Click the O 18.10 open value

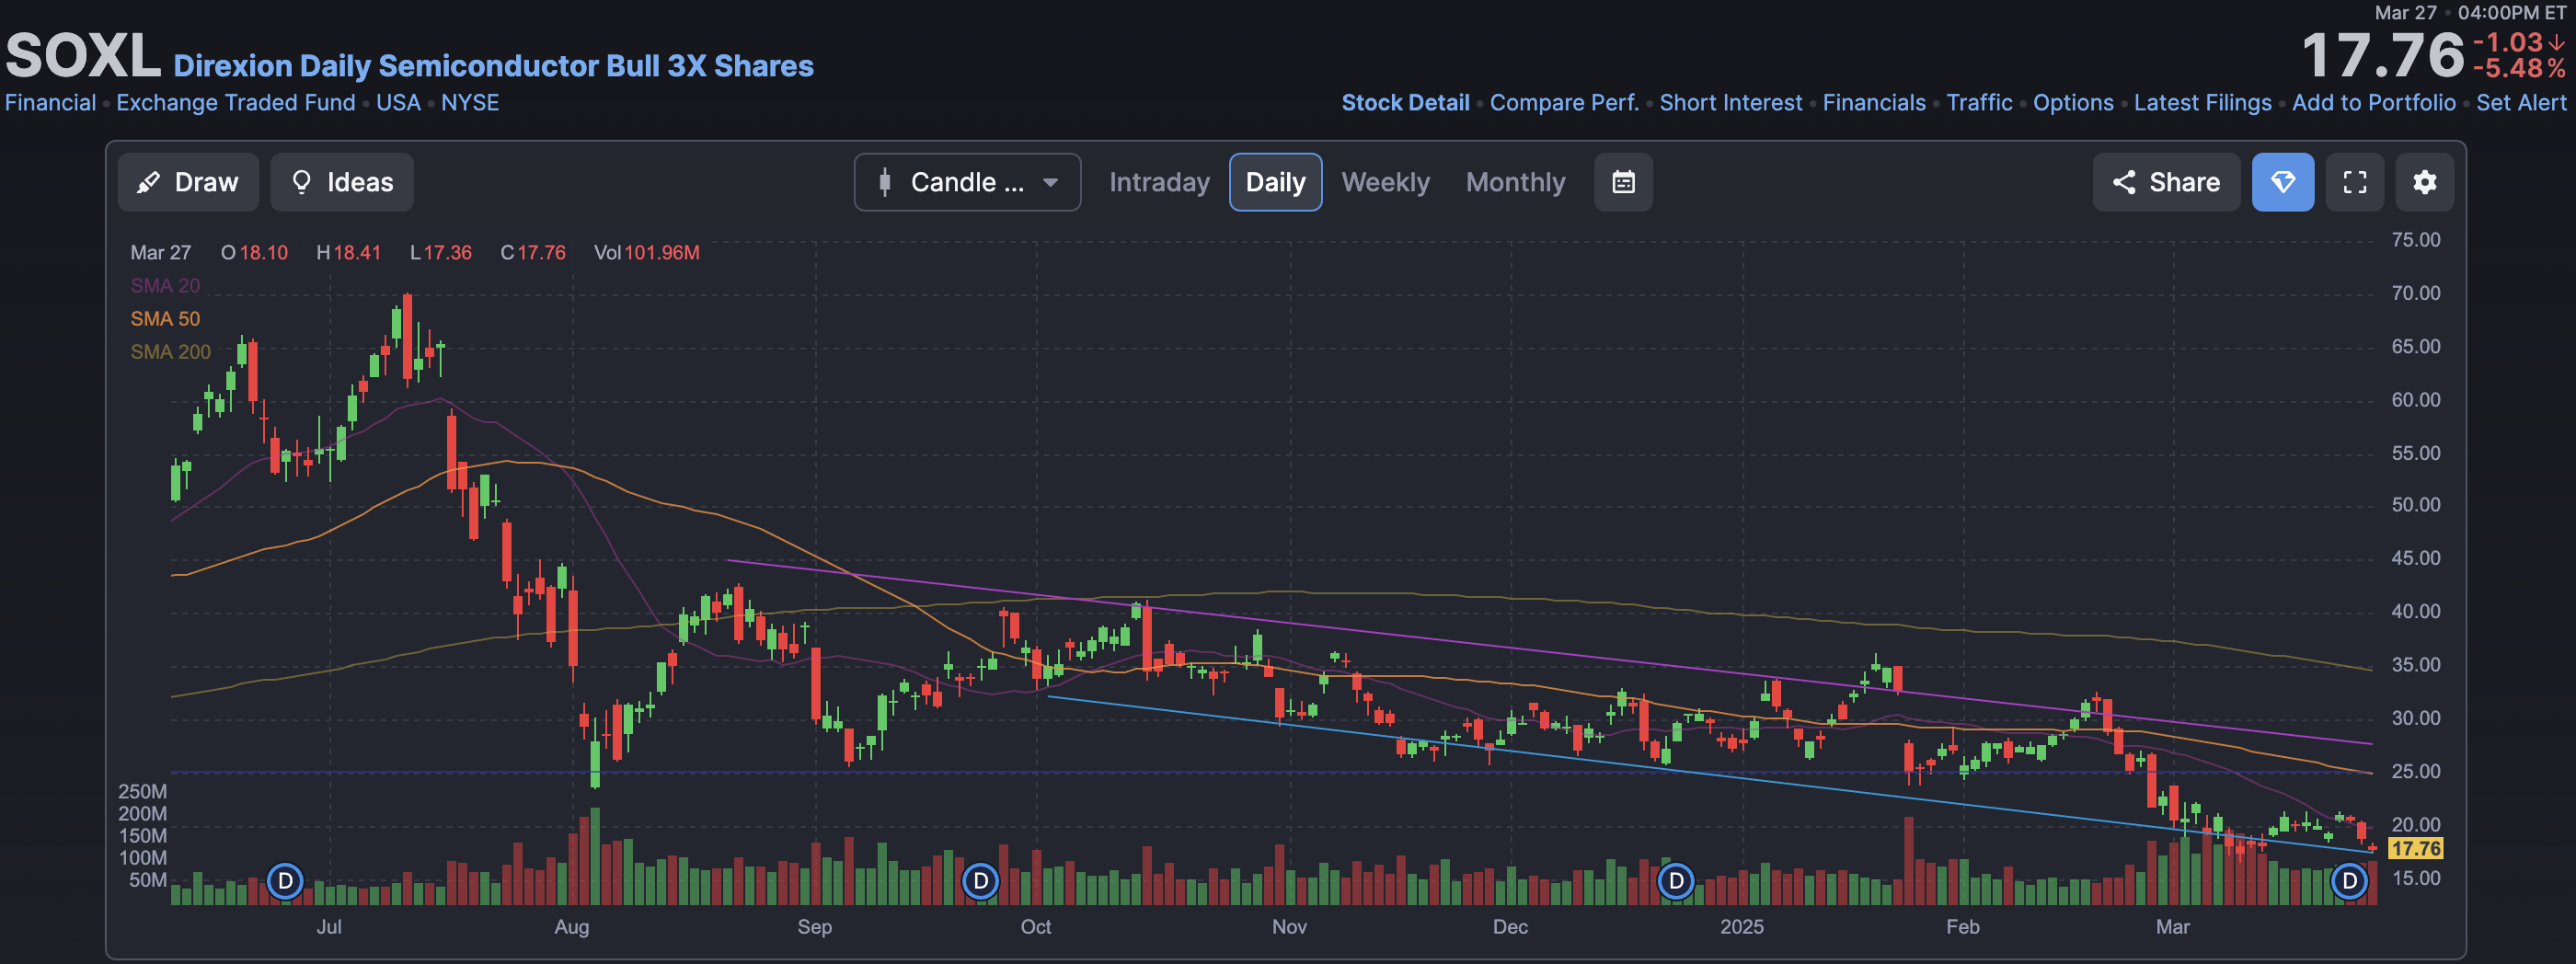(x=254, y=253)
